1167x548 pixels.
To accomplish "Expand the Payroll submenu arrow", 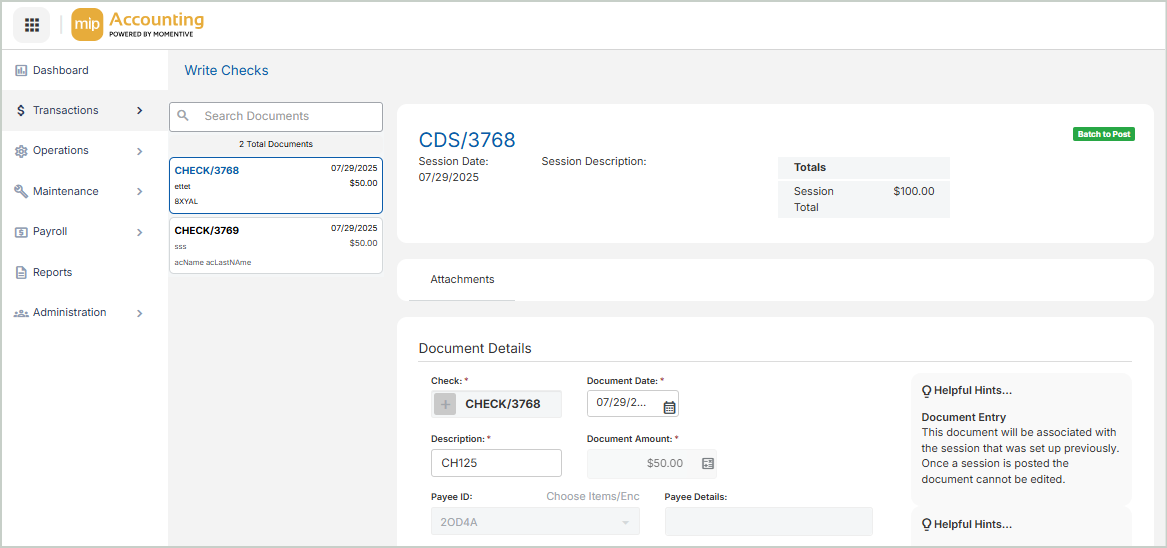I will click(x=139, y=232).
